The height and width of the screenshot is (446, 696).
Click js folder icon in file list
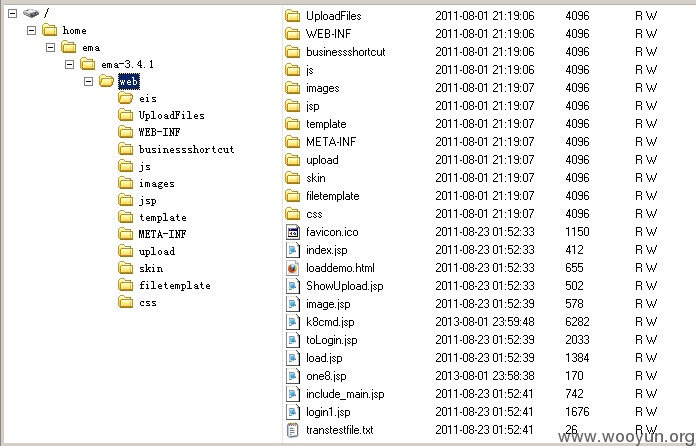point(293,70)
